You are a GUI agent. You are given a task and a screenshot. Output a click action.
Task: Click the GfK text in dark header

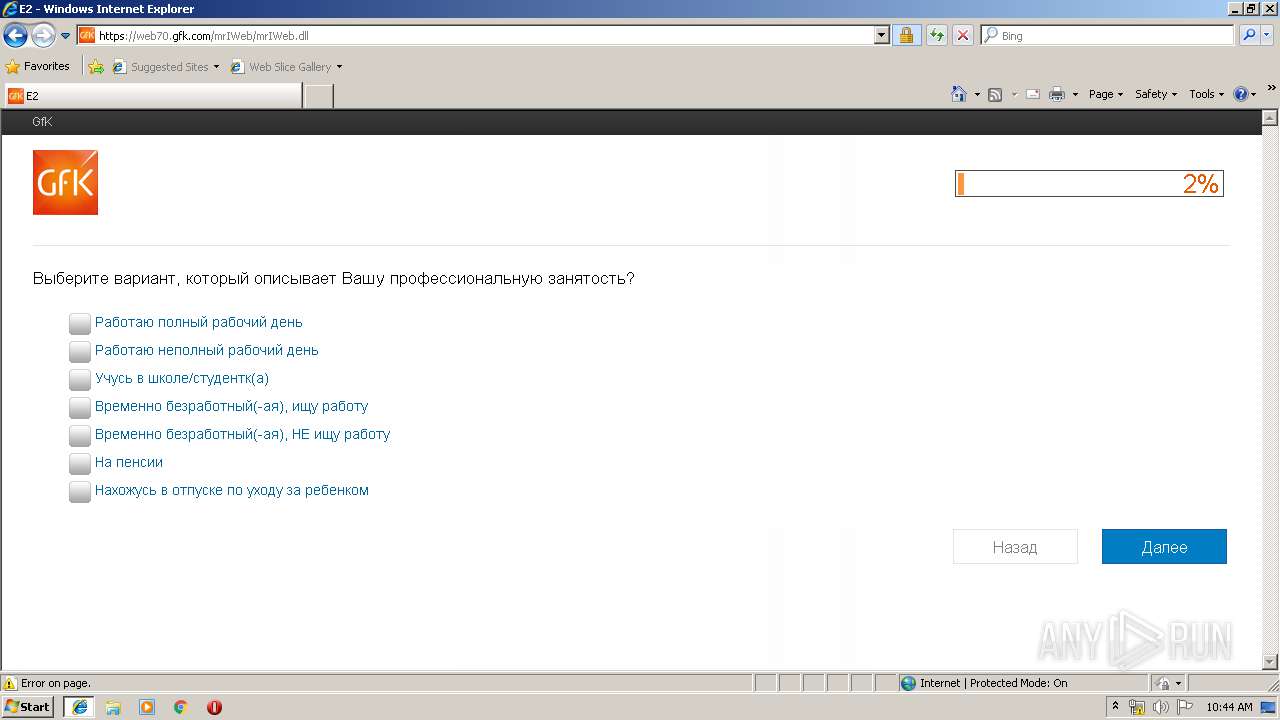42,121
